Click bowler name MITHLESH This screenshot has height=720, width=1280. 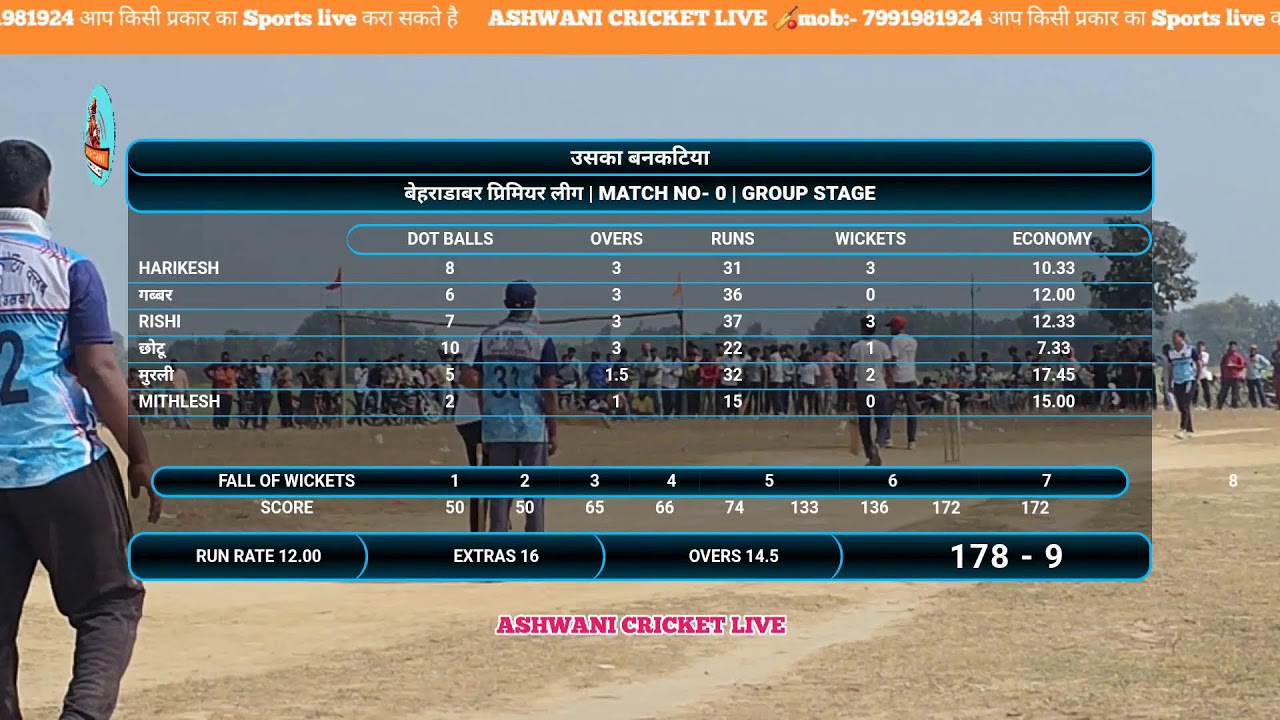179,401
